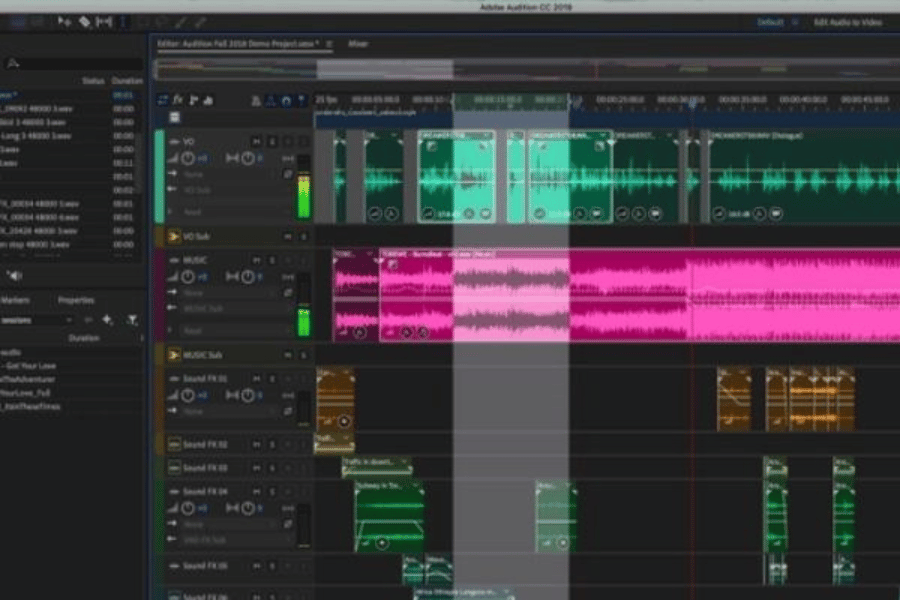Open the Properties panel tab
This screenshot has width=900, height=600.
(75, 300)
